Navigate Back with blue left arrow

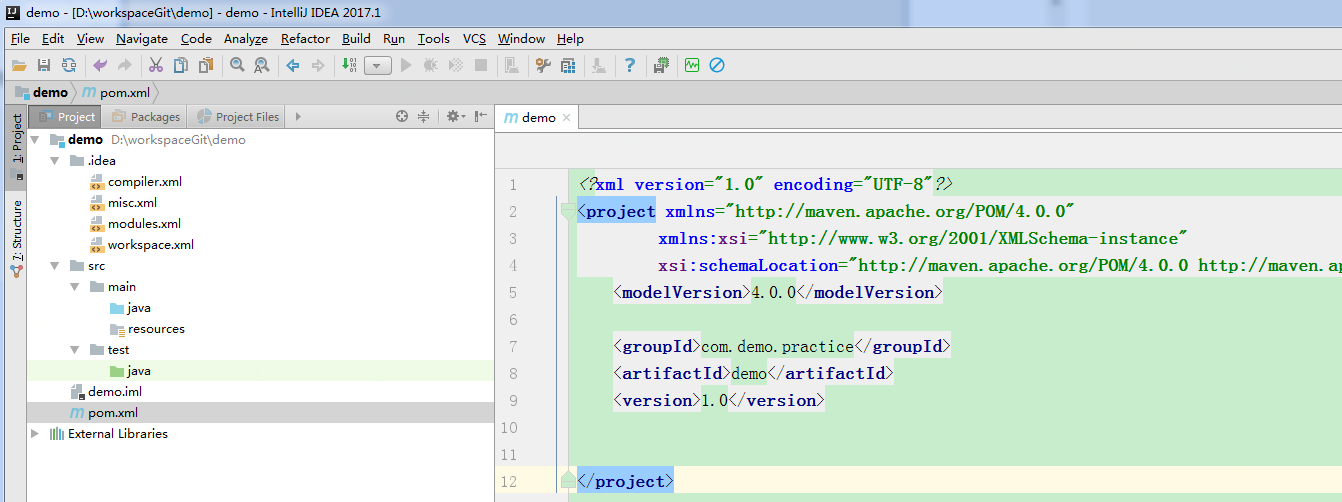(293, 66)
